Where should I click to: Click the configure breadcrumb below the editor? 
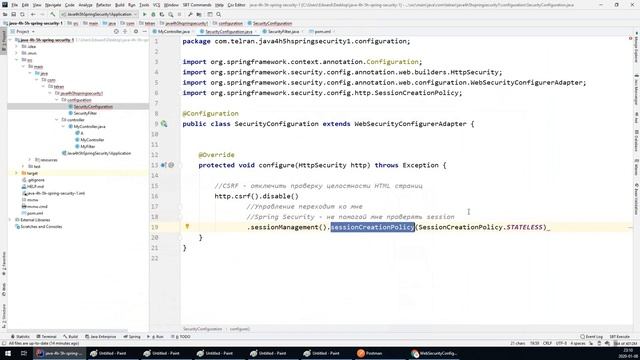coord(240,329)
